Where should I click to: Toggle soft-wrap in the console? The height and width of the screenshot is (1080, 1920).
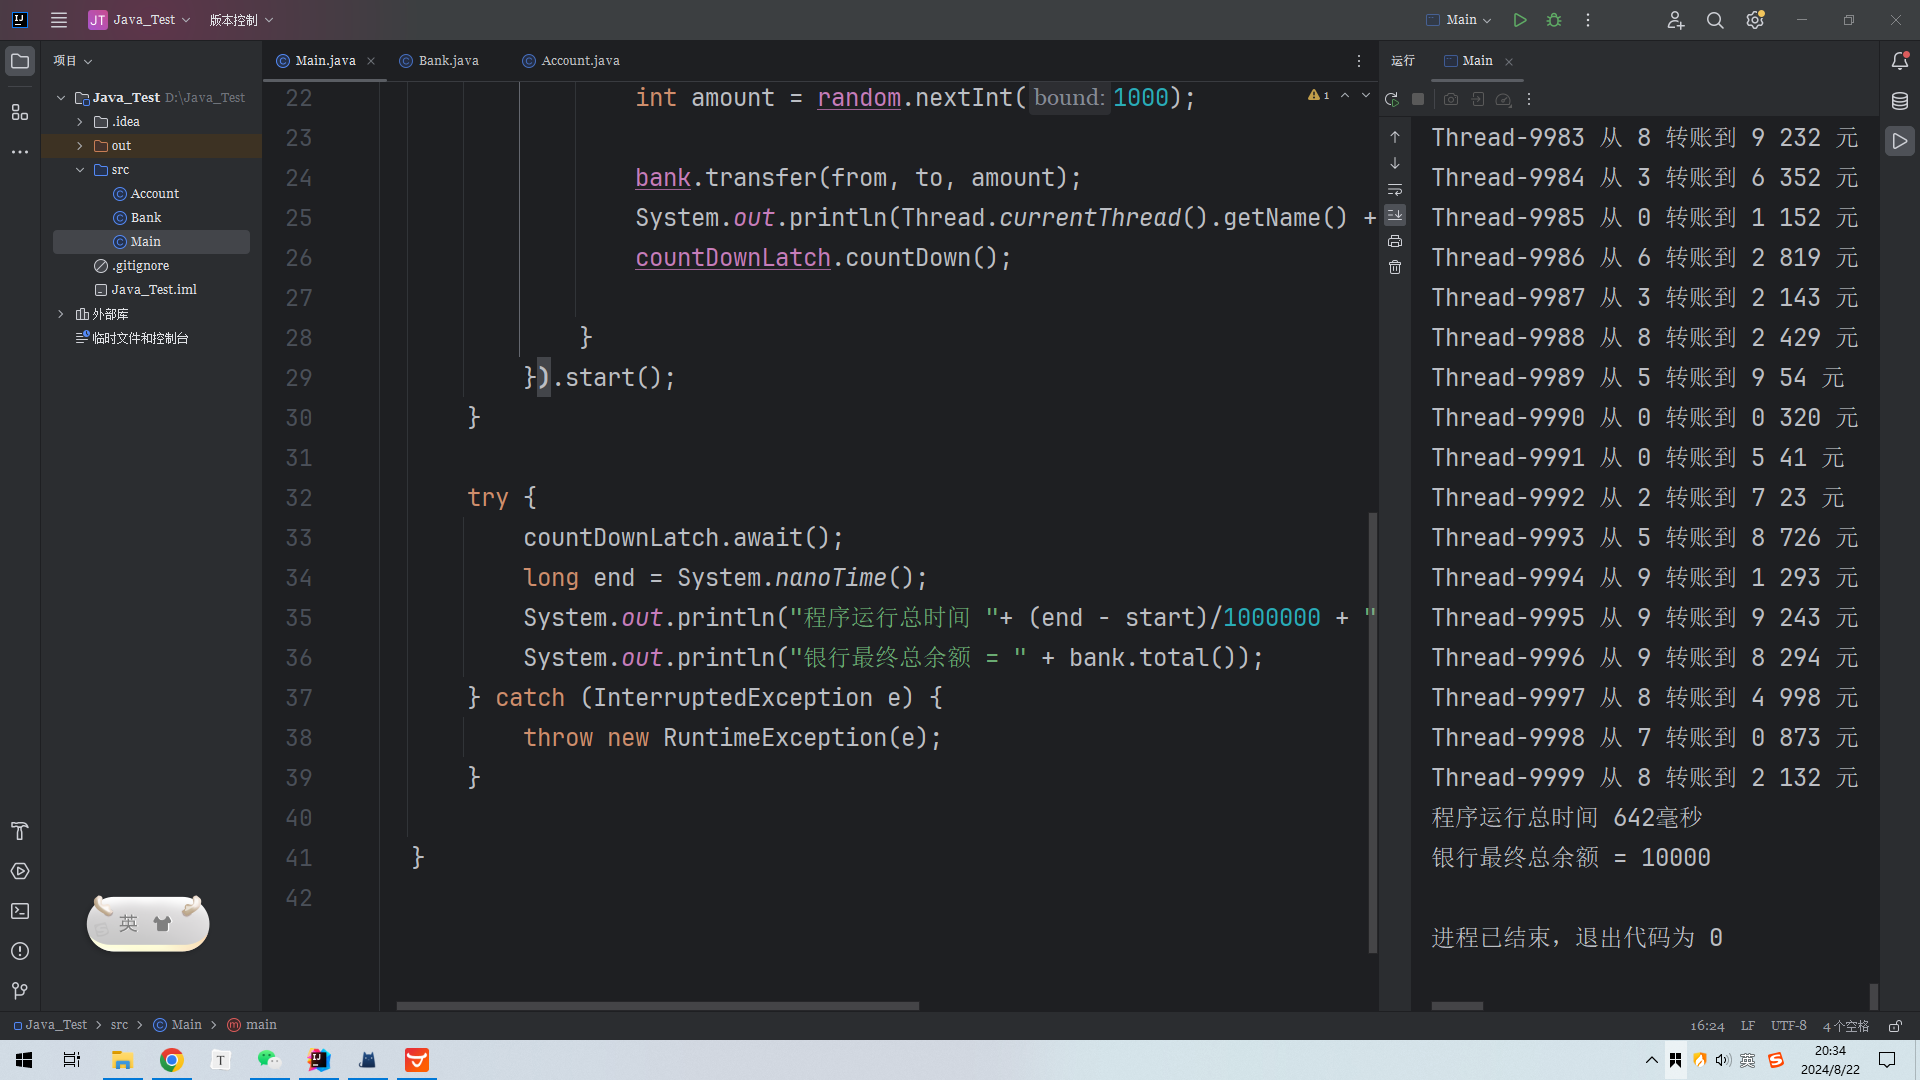[1395, 189]
